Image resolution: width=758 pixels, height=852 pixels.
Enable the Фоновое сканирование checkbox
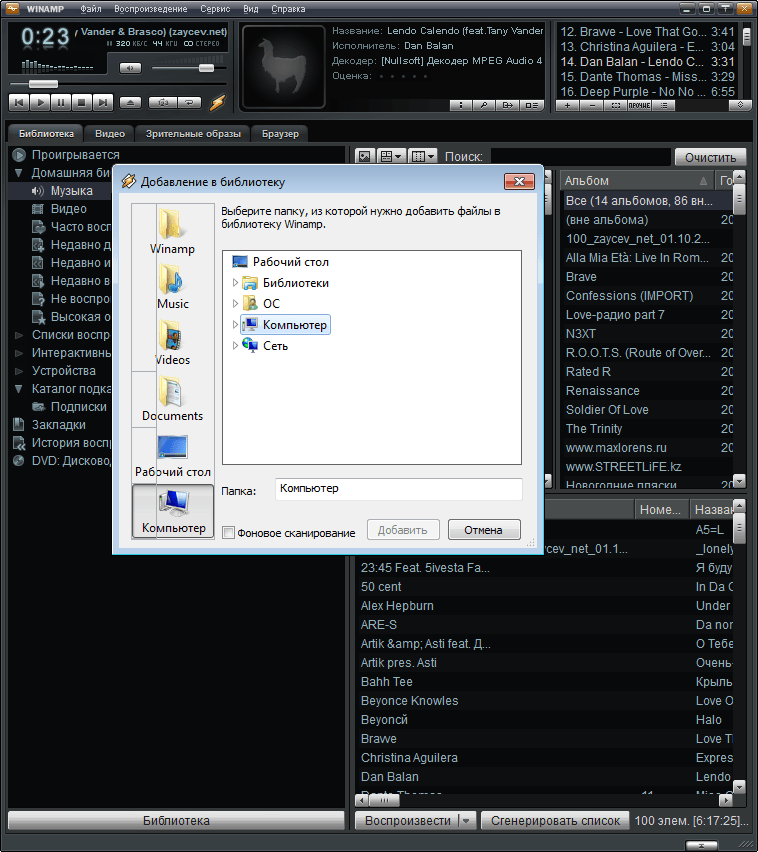point(229,533)
